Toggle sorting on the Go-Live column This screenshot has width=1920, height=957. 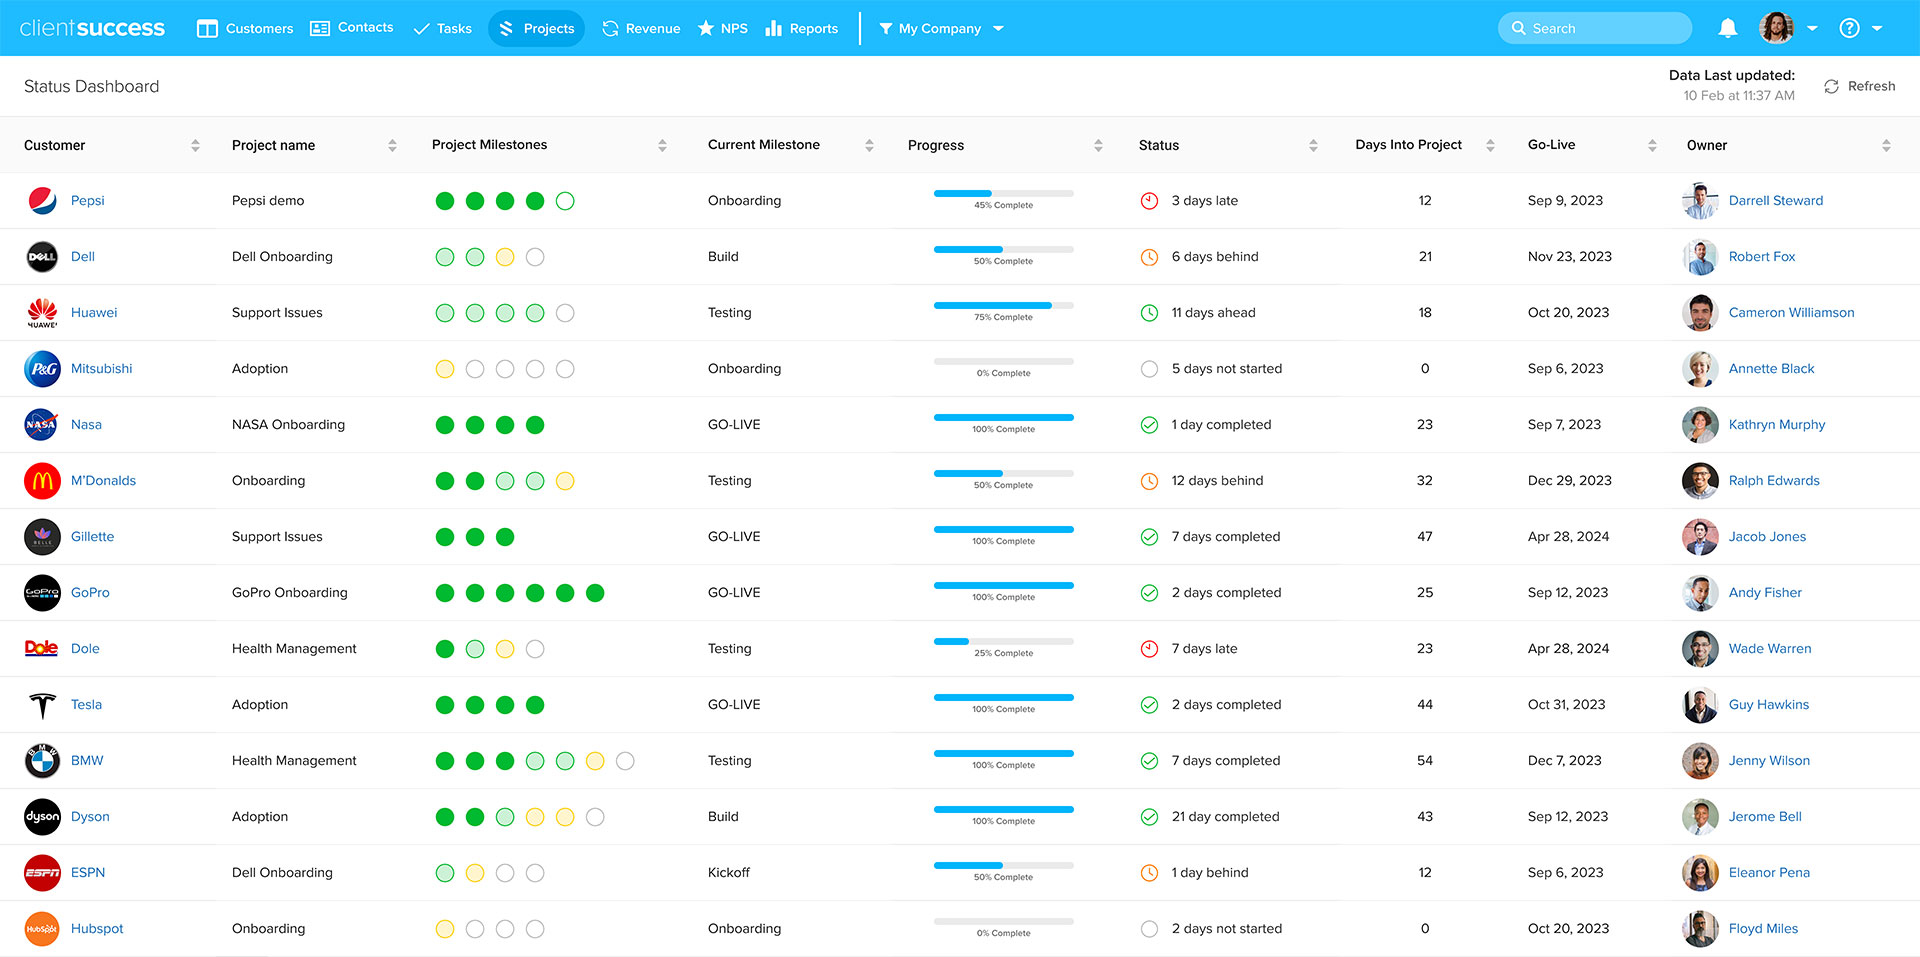[x=1651, y=145]
